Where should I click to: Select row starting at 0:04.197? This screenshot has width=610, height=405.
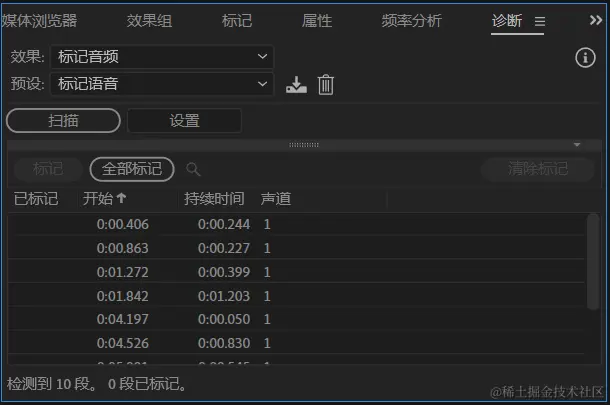click(x=296, y=319)
